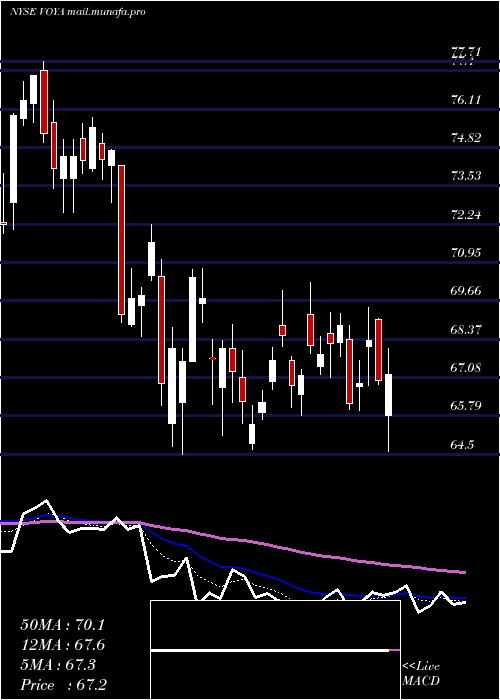Select the 65.79 price axis label

click(x=466, y=406)
